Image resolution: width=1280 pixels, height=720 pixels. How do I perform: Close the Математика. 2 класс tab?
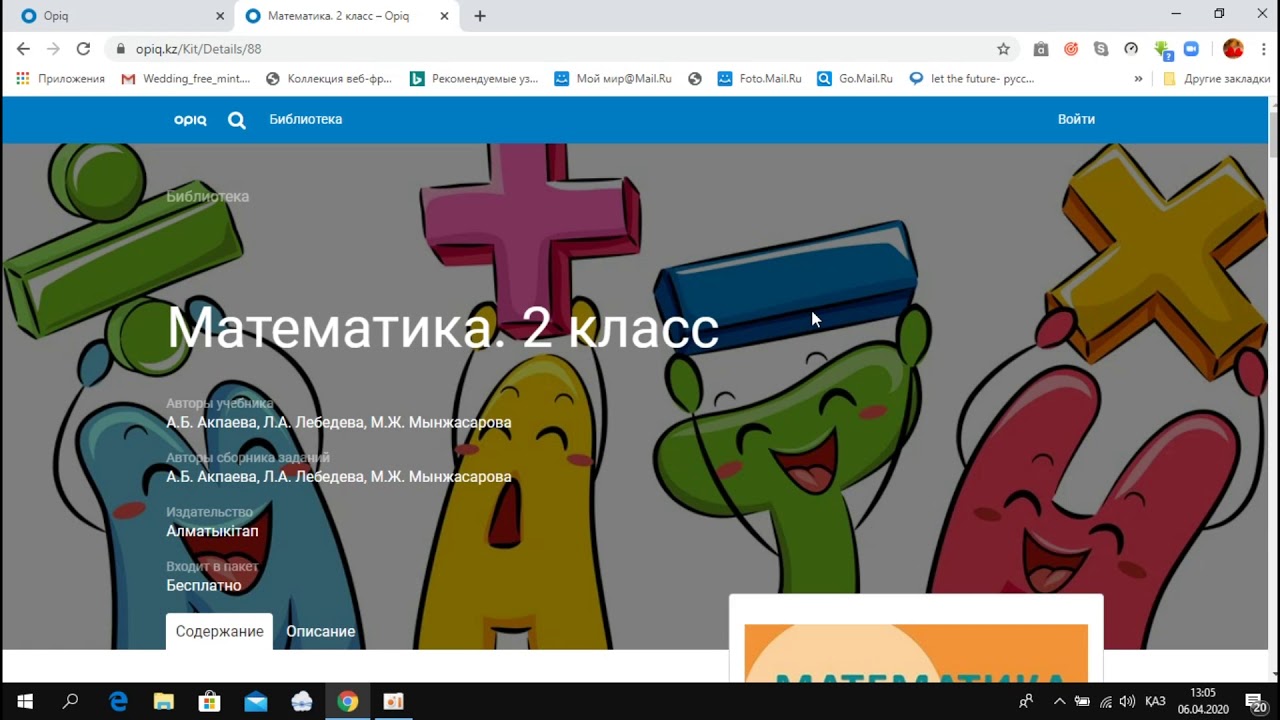tap(444, 16)
